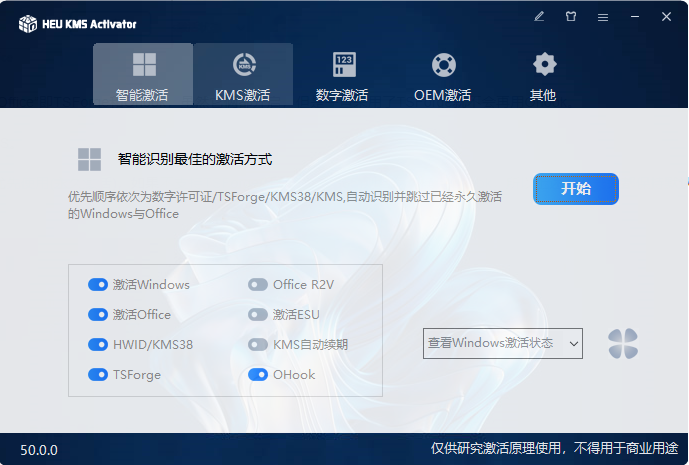Click the 智能识别最佳的激活方式 heading
This screenshot has height=465, width=689.
(195, 159)
